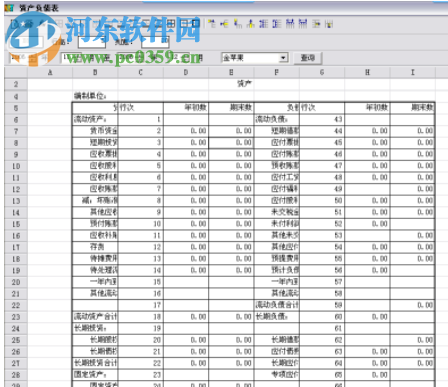Select row header 2
This screenshot has height=387, width=448.
(x=16, y=84)
